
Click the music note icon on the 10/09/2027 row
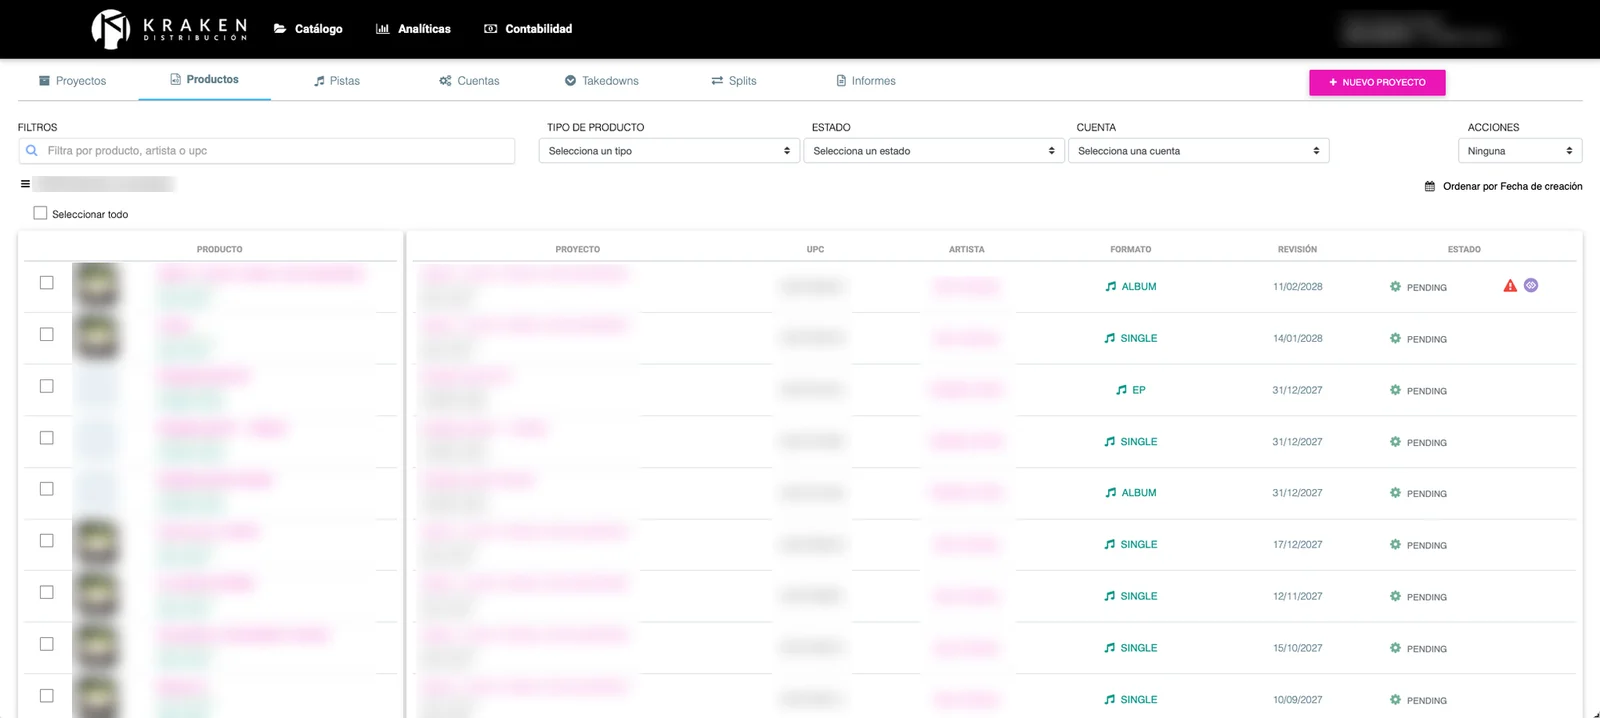pos(1109,700)
